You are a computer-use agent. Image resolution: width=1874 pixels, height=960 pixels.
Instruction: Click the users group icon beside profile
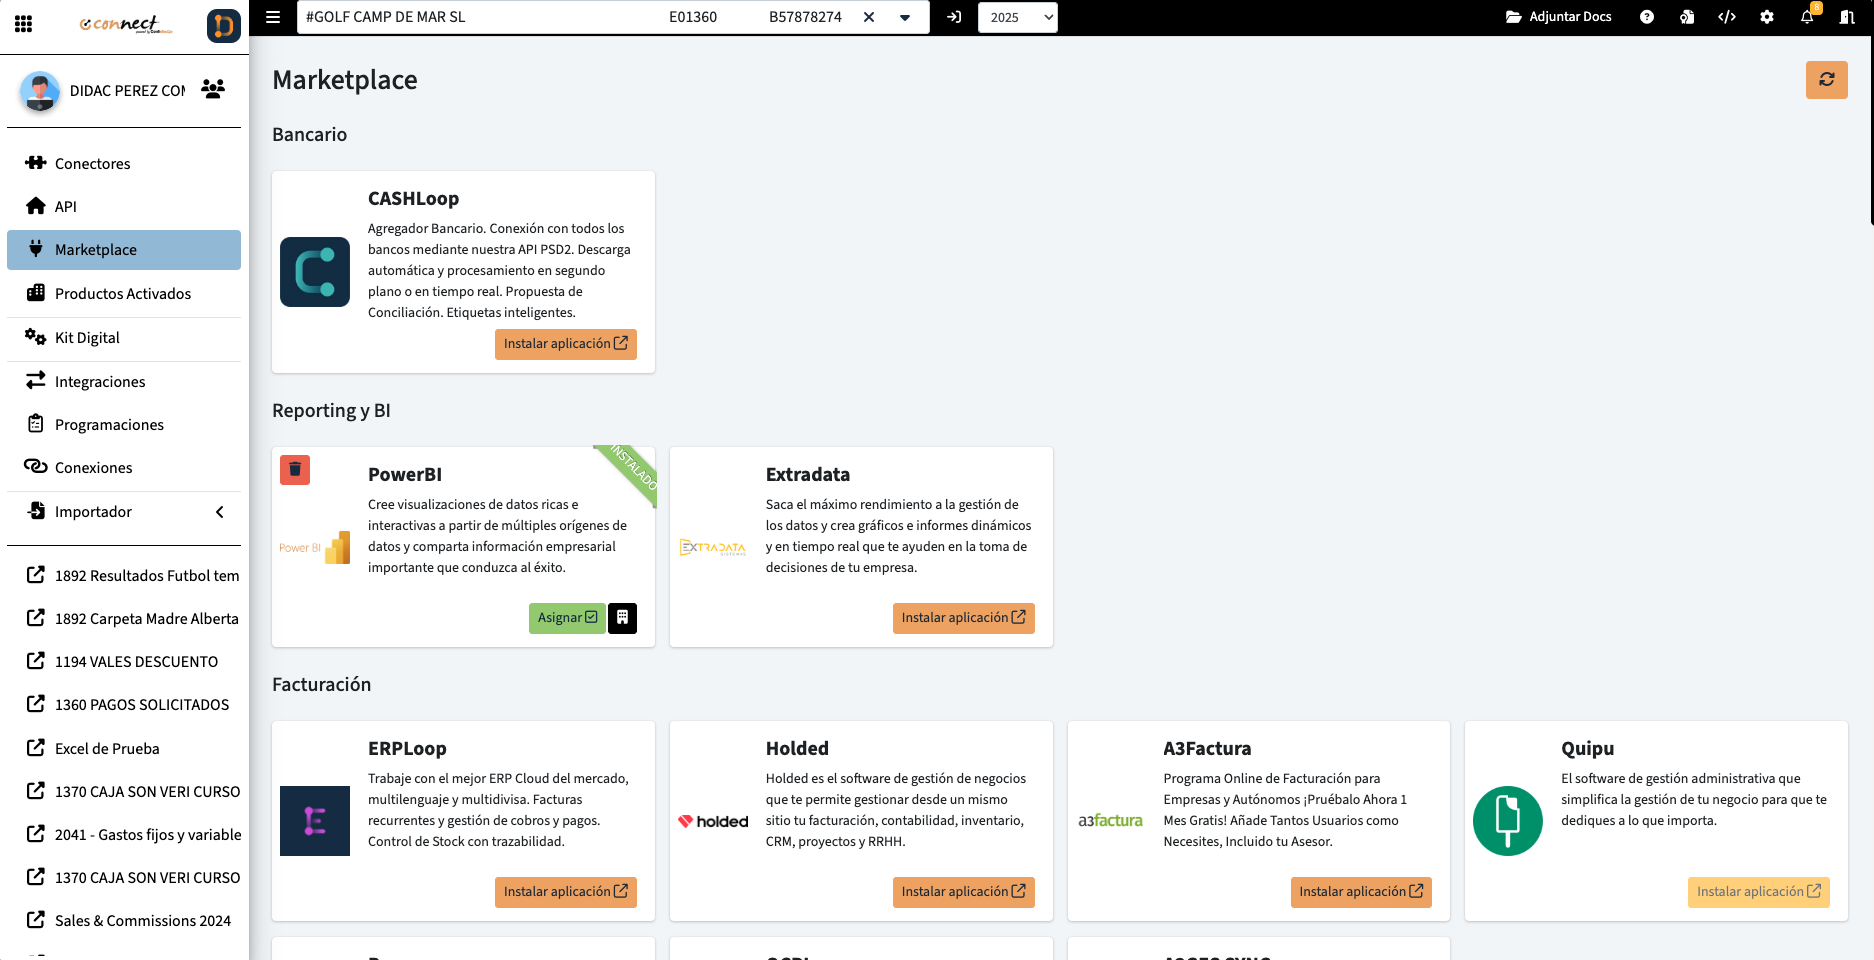[213, 90]
